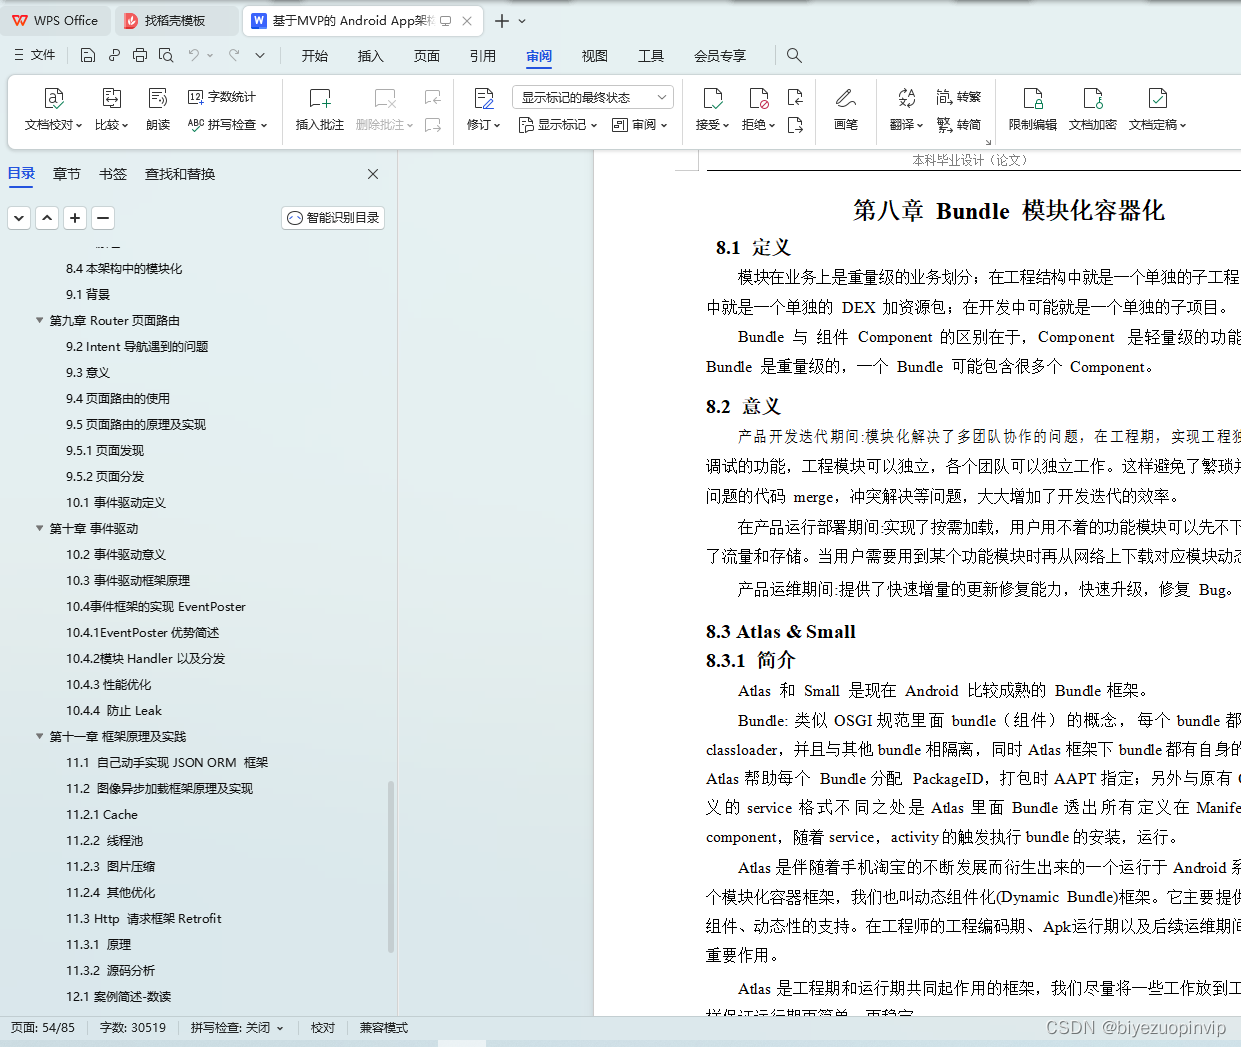
Task: Click the 朗读 read aloud icon
Action: pyautogui.click(x=158, y=98)
